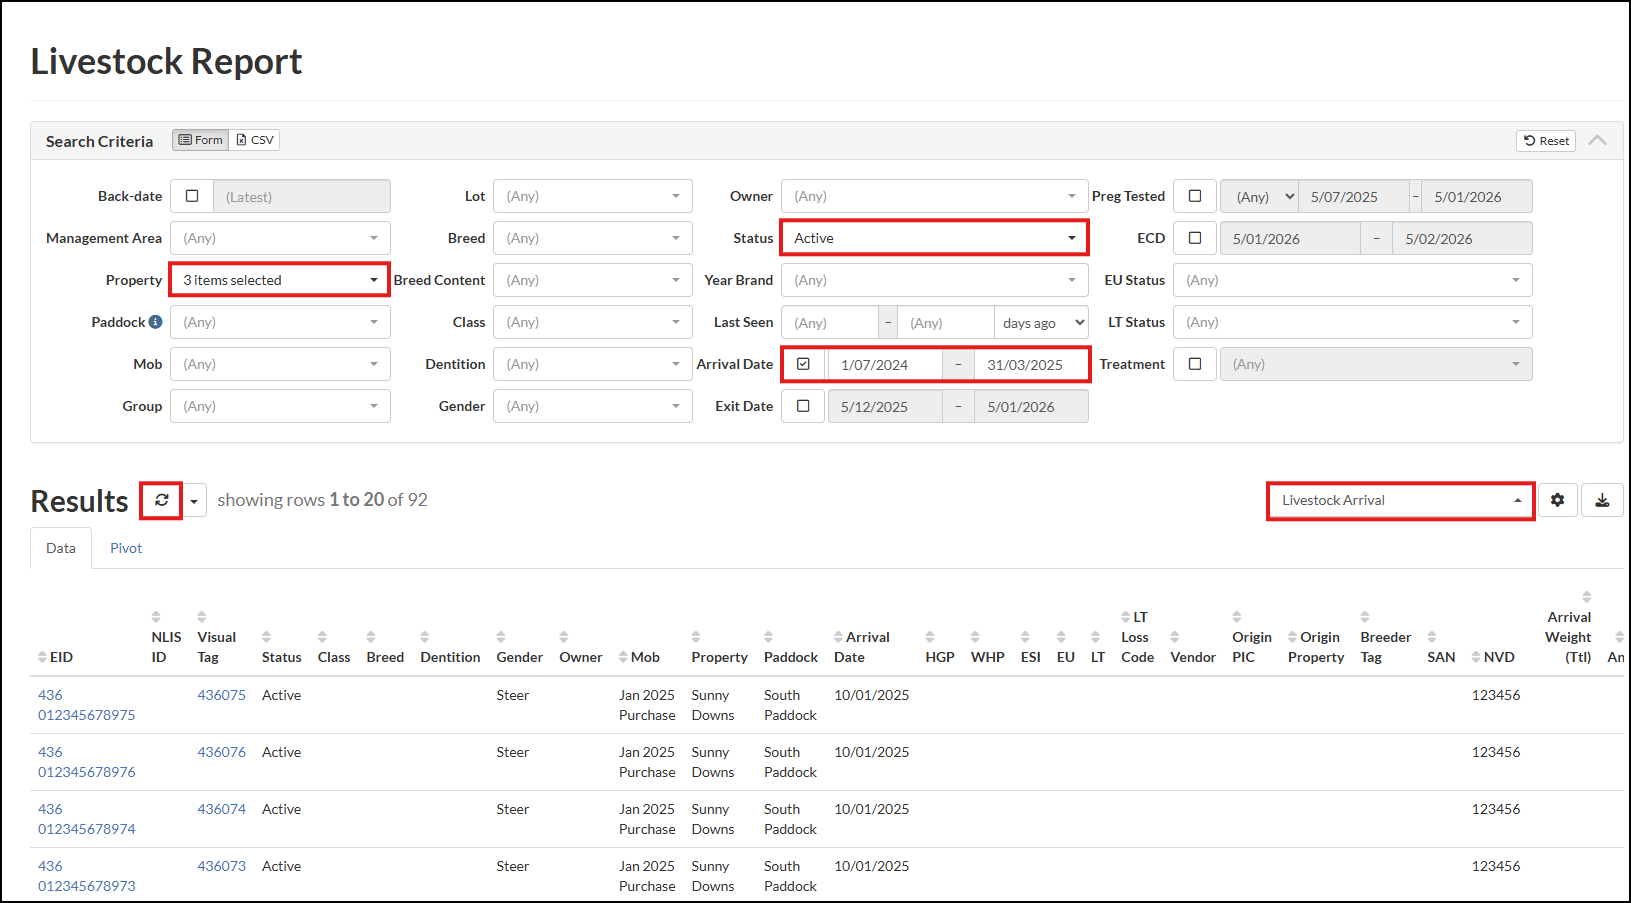Click the Paddock info icon
This screenshot has height=903, width=1631.
156,322
